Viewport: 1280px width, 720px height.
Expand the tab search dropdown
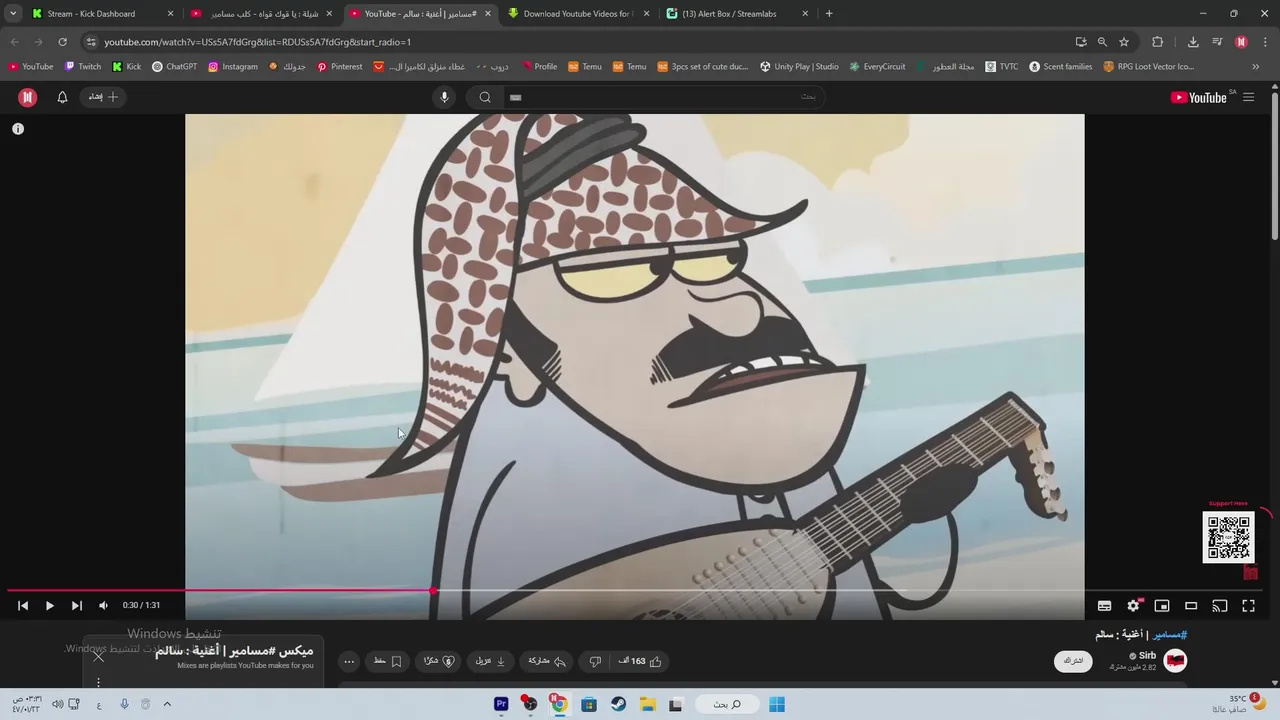click(x=12, y=14)
